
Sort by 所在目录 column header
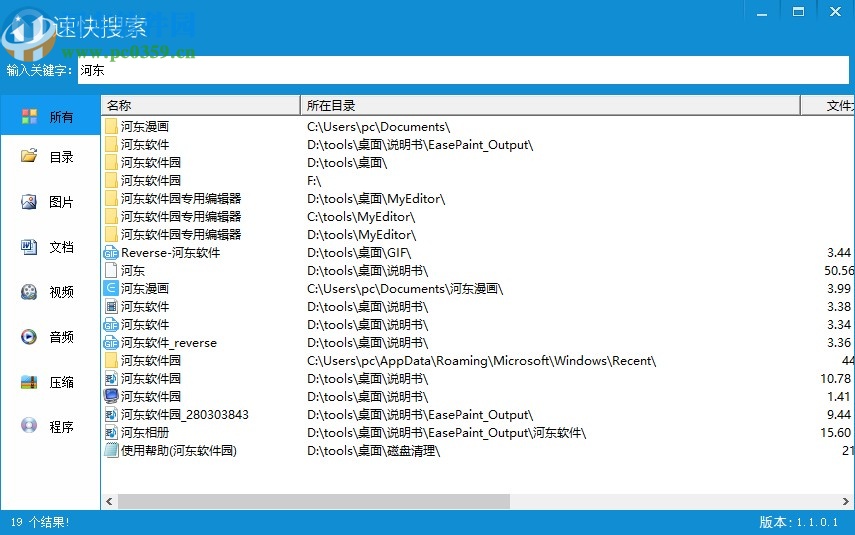point(550,105)
